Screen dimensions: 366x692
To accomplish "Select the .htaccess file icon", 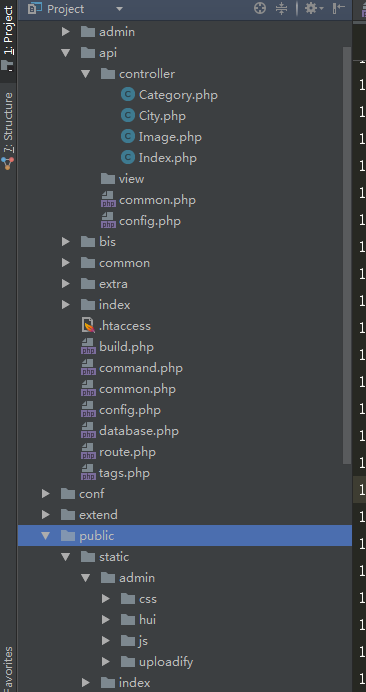I will (88, 326).
